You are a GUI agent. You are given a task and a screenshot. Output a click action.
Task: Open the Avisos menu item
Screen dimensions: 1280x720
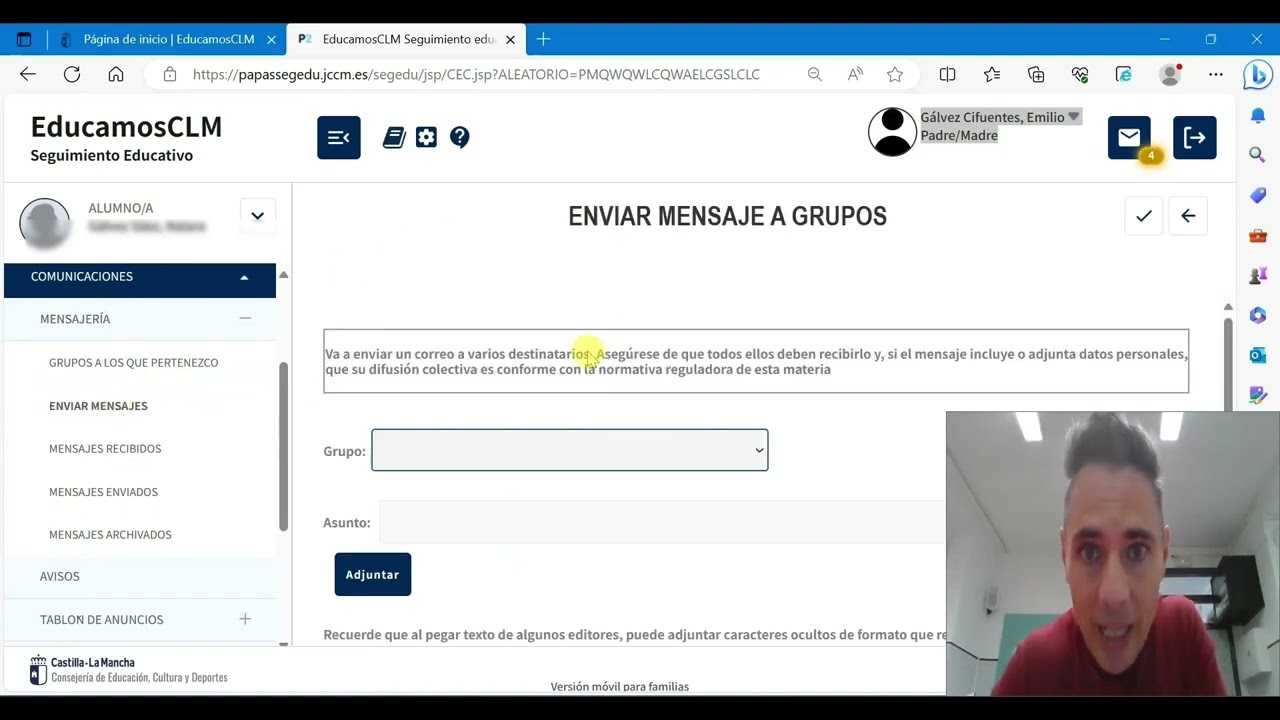(x=60, y=576)
